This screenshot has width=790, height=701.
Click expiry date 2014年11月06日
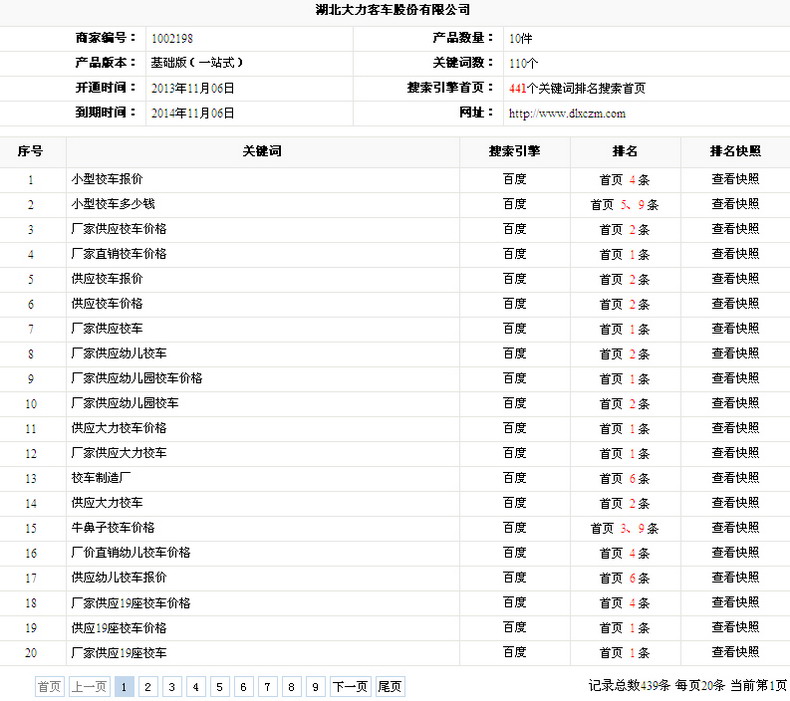[x=192, y=113]
